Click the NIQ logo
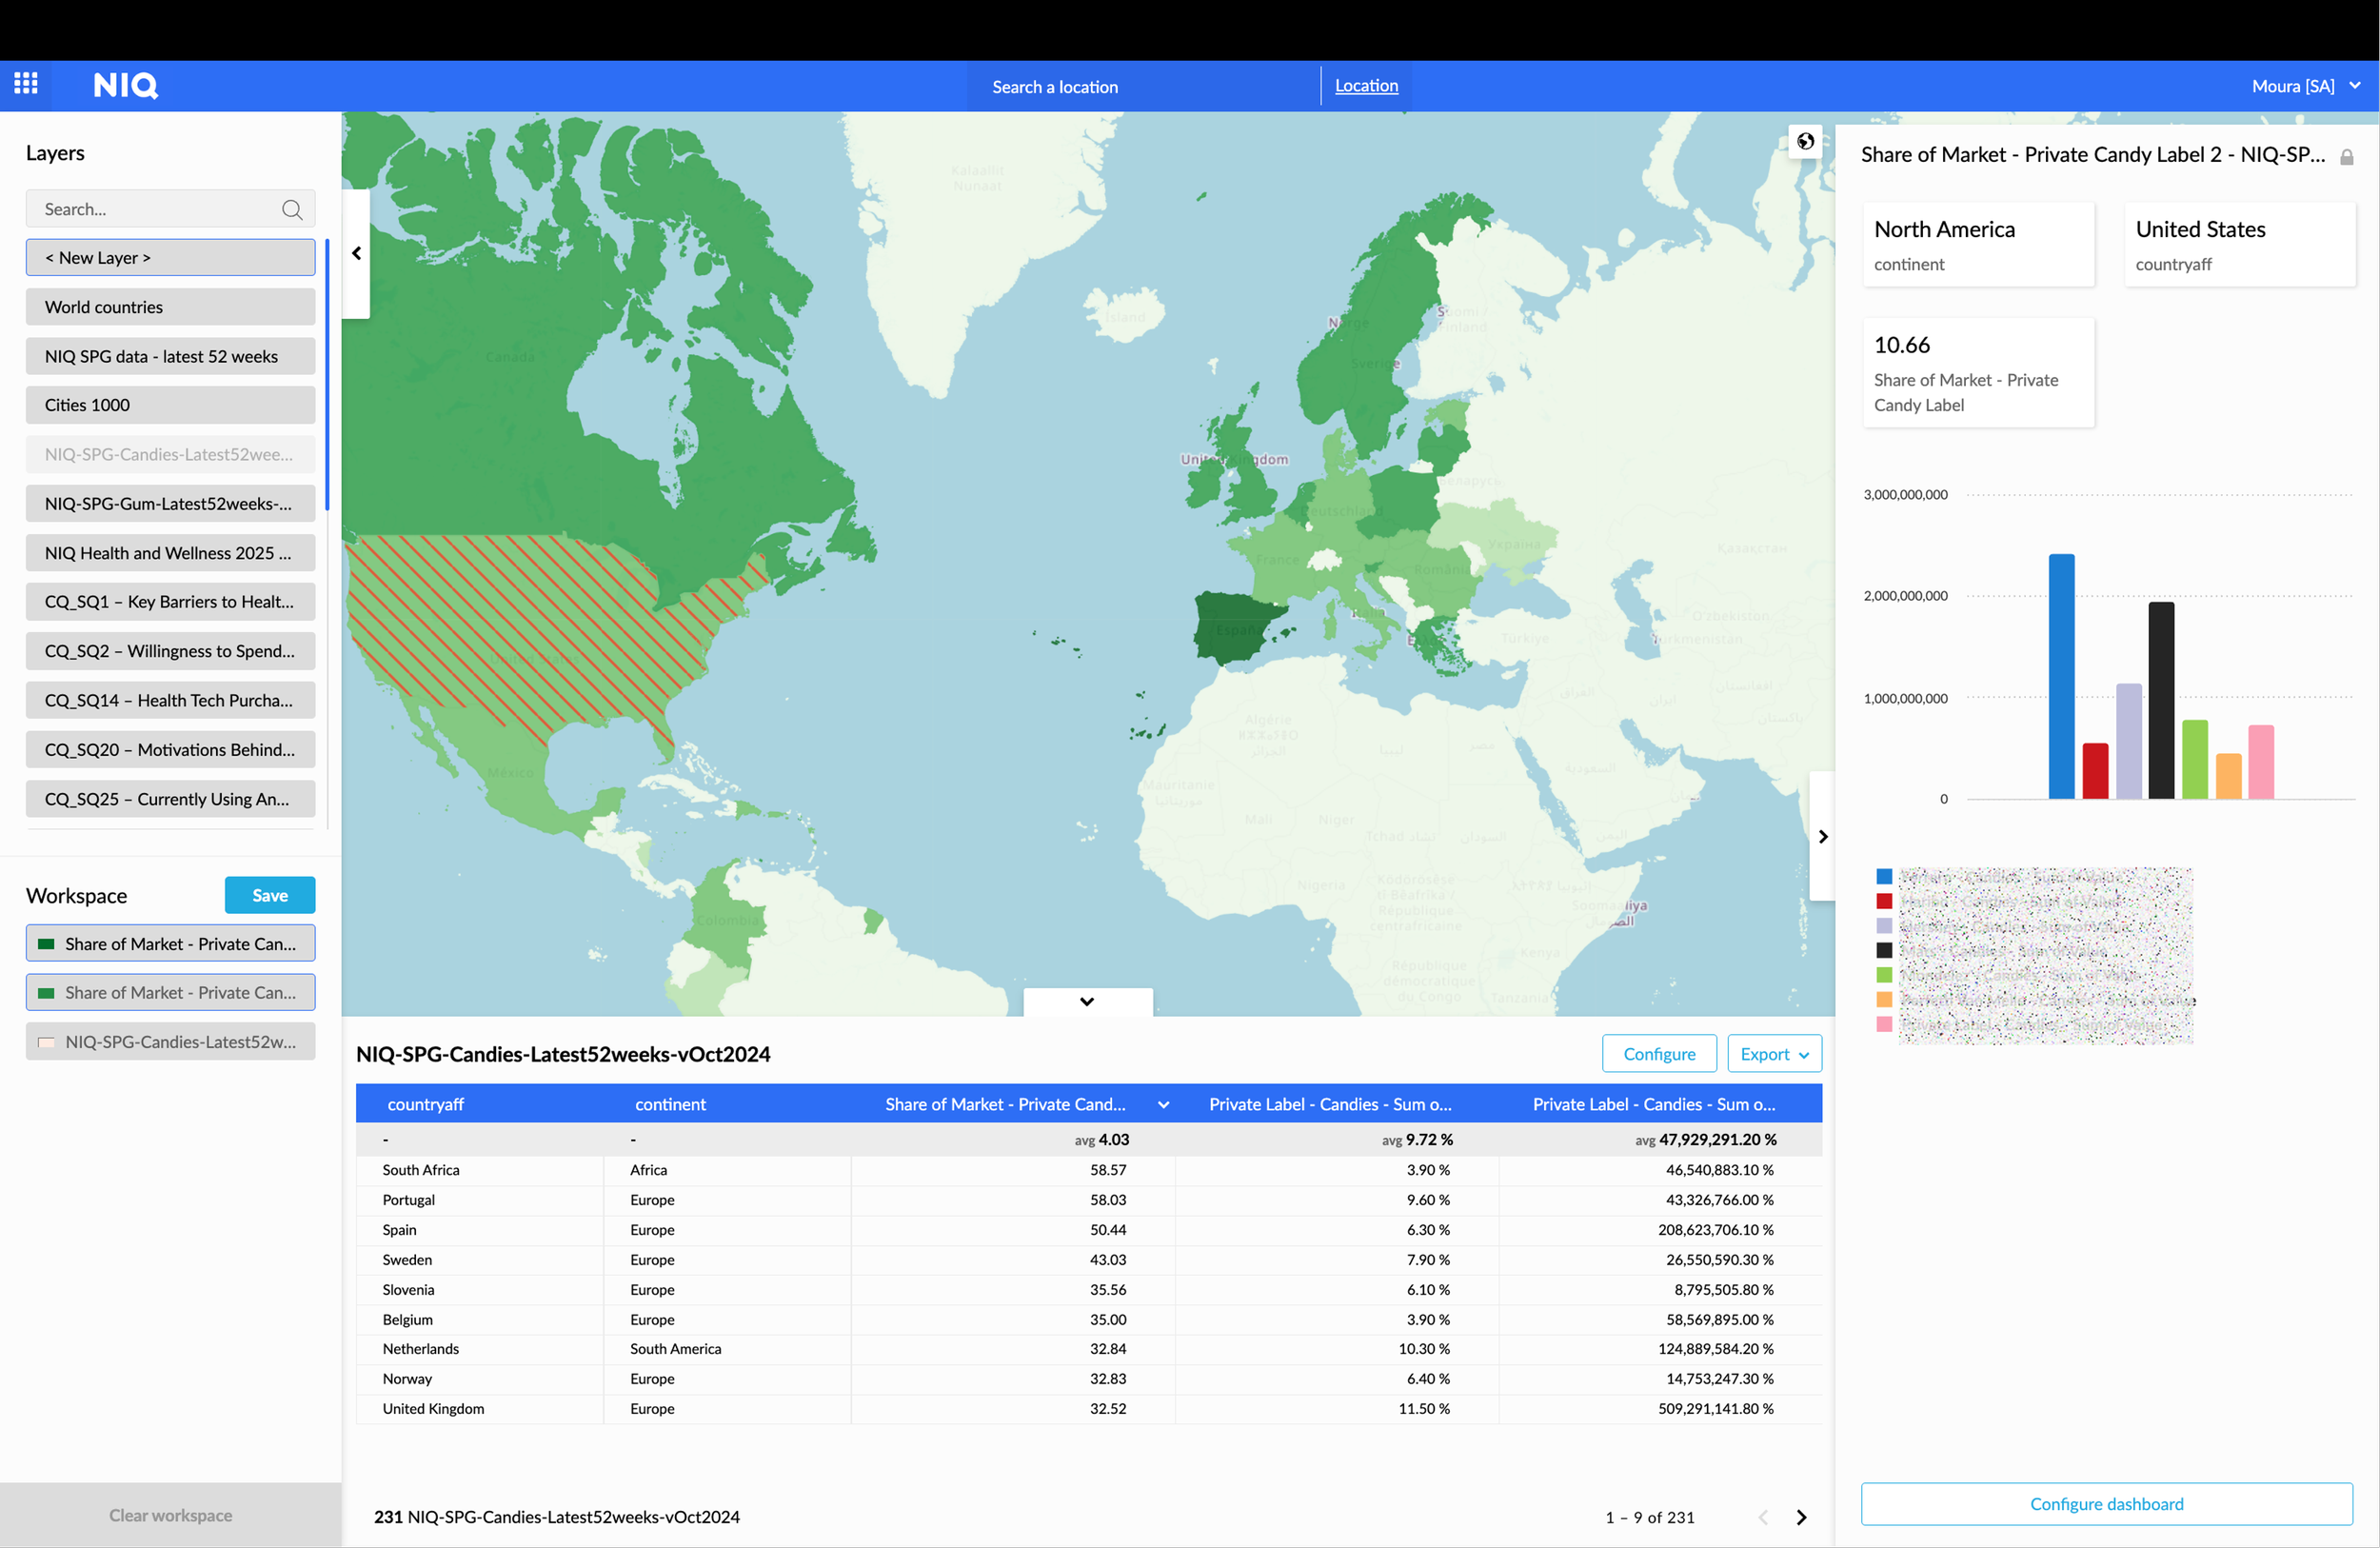 click(x=125, y=85)
